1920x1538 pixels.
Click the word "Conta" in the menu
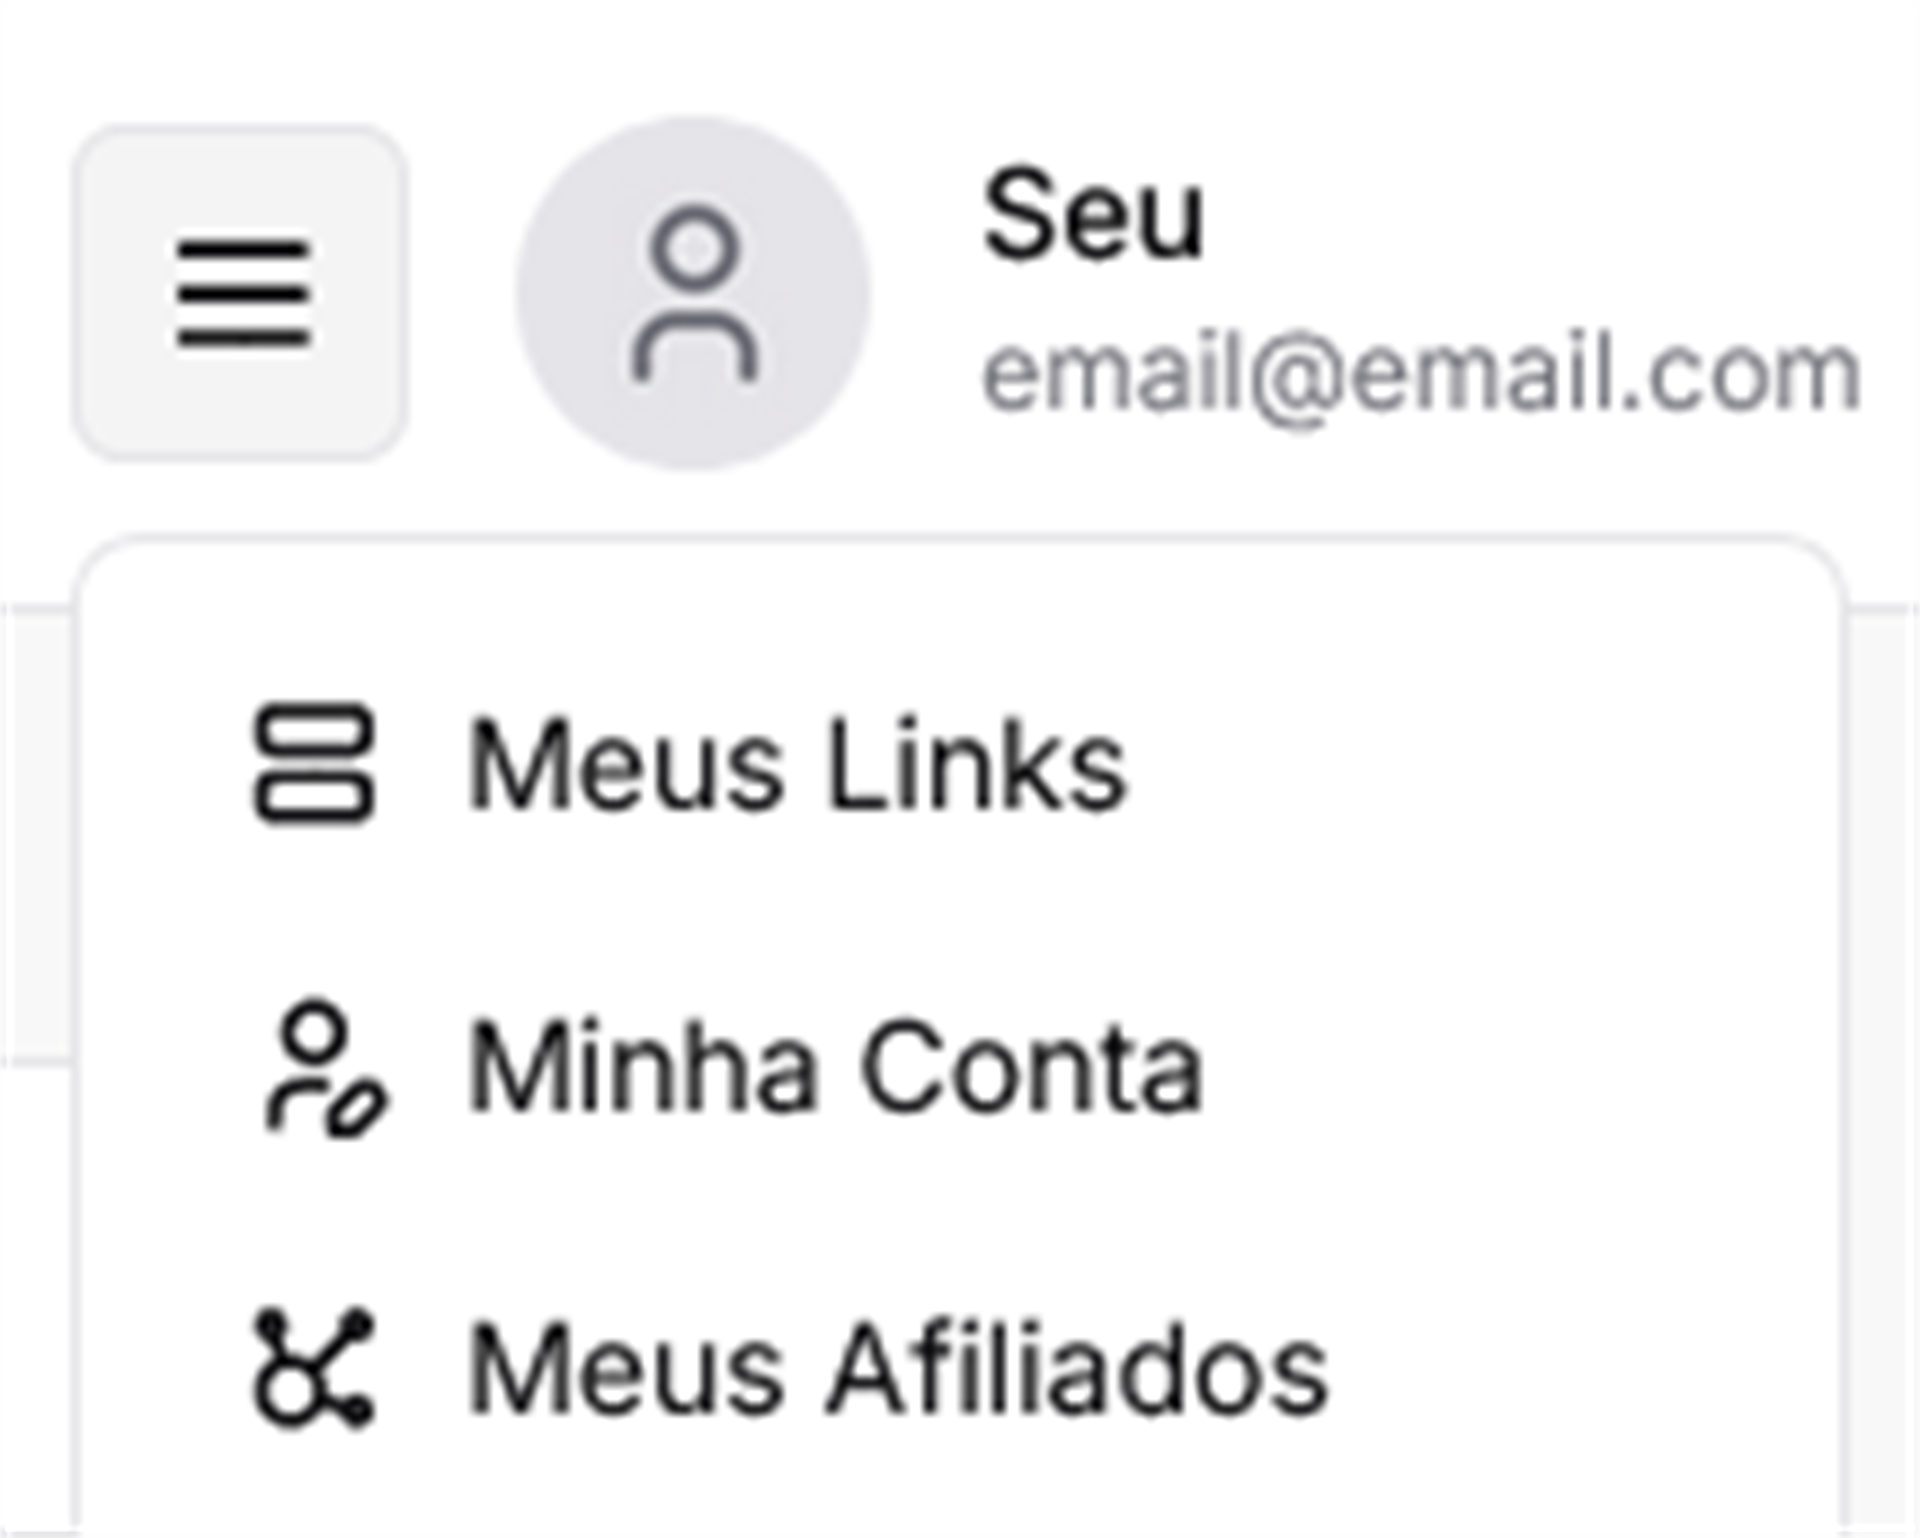(1032, 1069)
